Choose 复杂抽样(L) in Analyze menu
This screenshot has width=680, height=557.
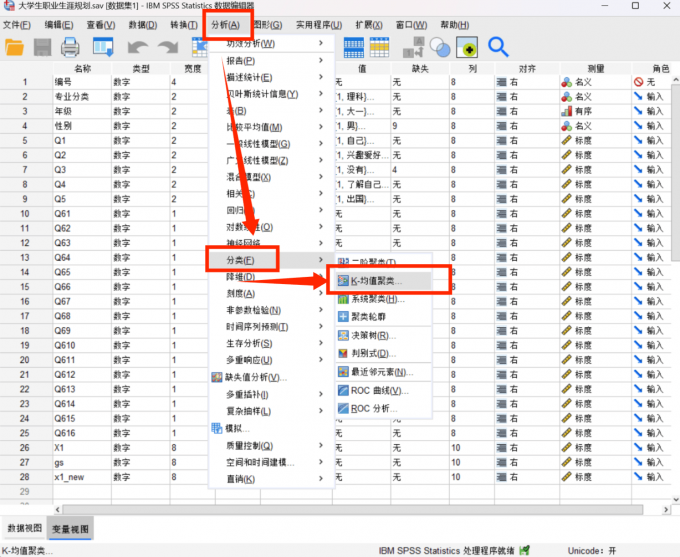tap(248, 411)
